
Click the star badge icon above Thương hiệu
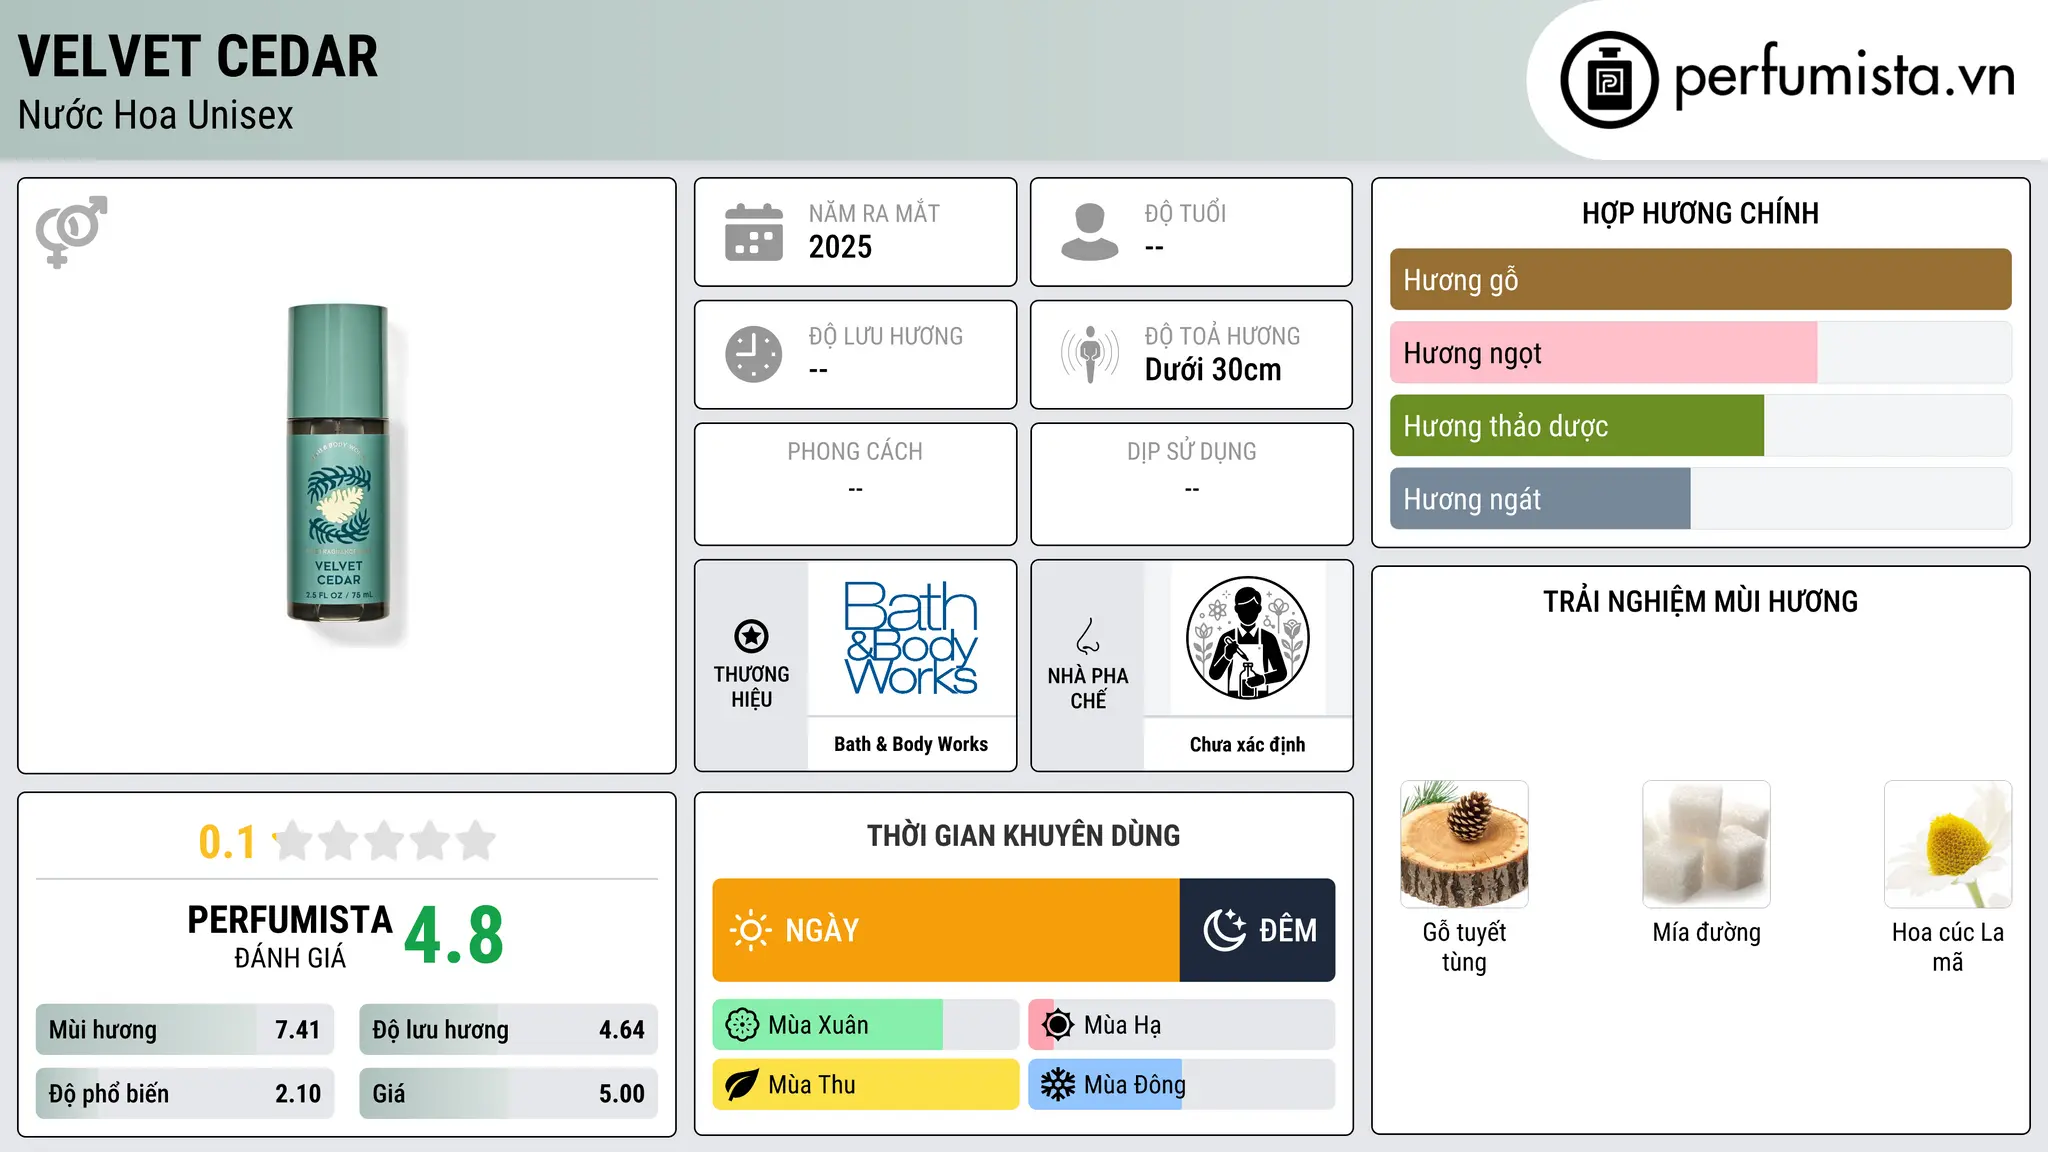(751, 636)
